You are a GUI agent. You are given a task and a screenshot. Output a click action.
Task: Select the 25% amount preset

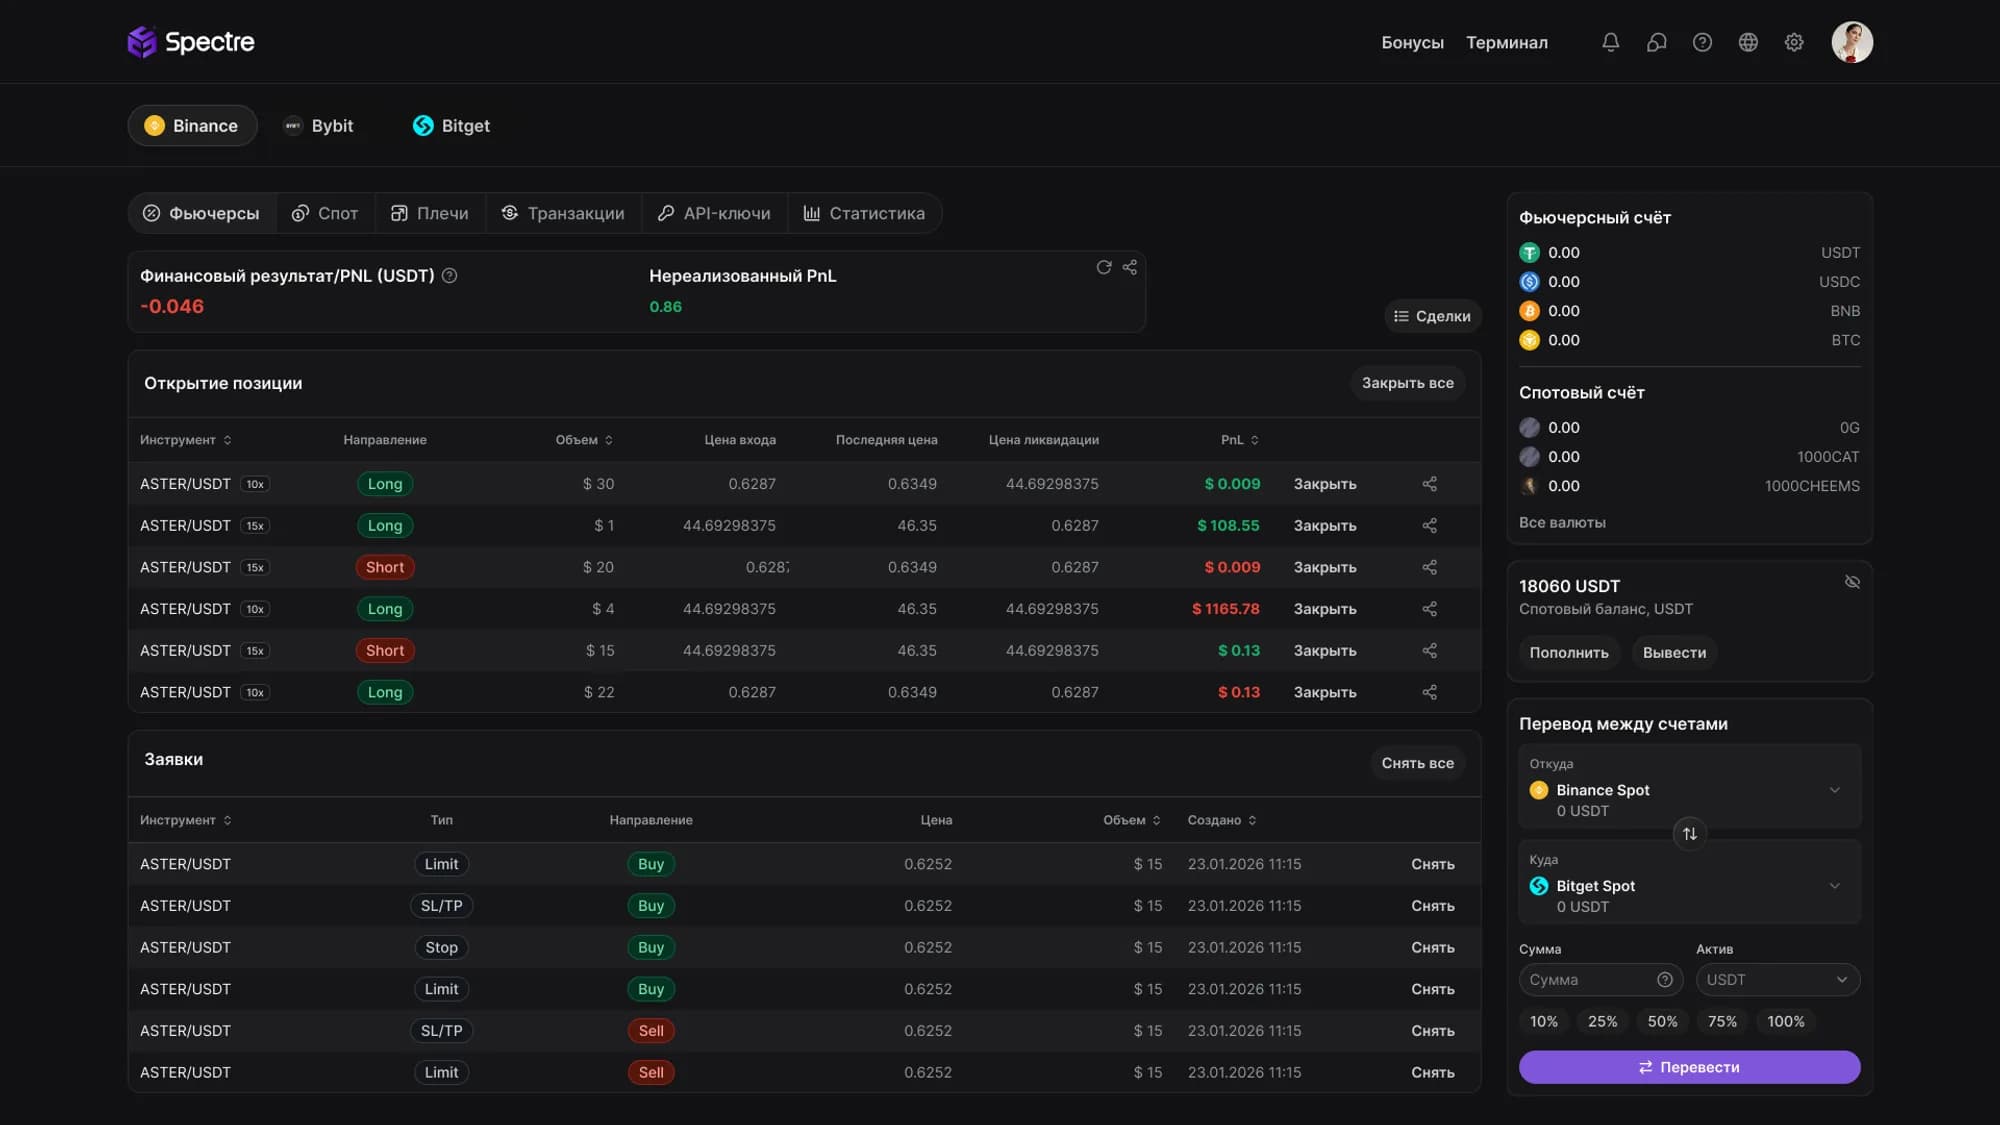[1602, 1022]
